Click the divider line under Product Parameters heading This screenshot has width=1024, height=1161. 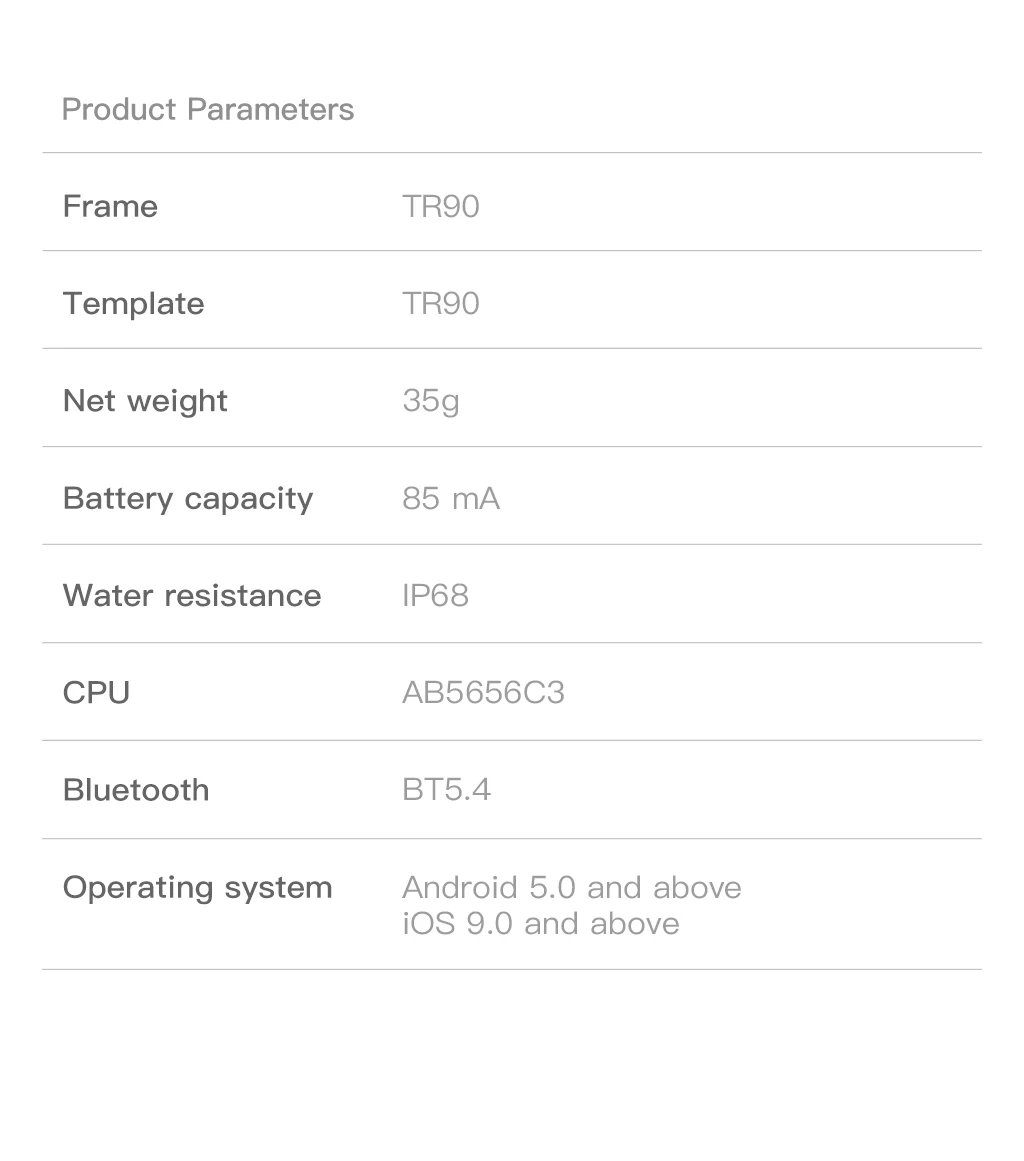(x=512, y=153)
